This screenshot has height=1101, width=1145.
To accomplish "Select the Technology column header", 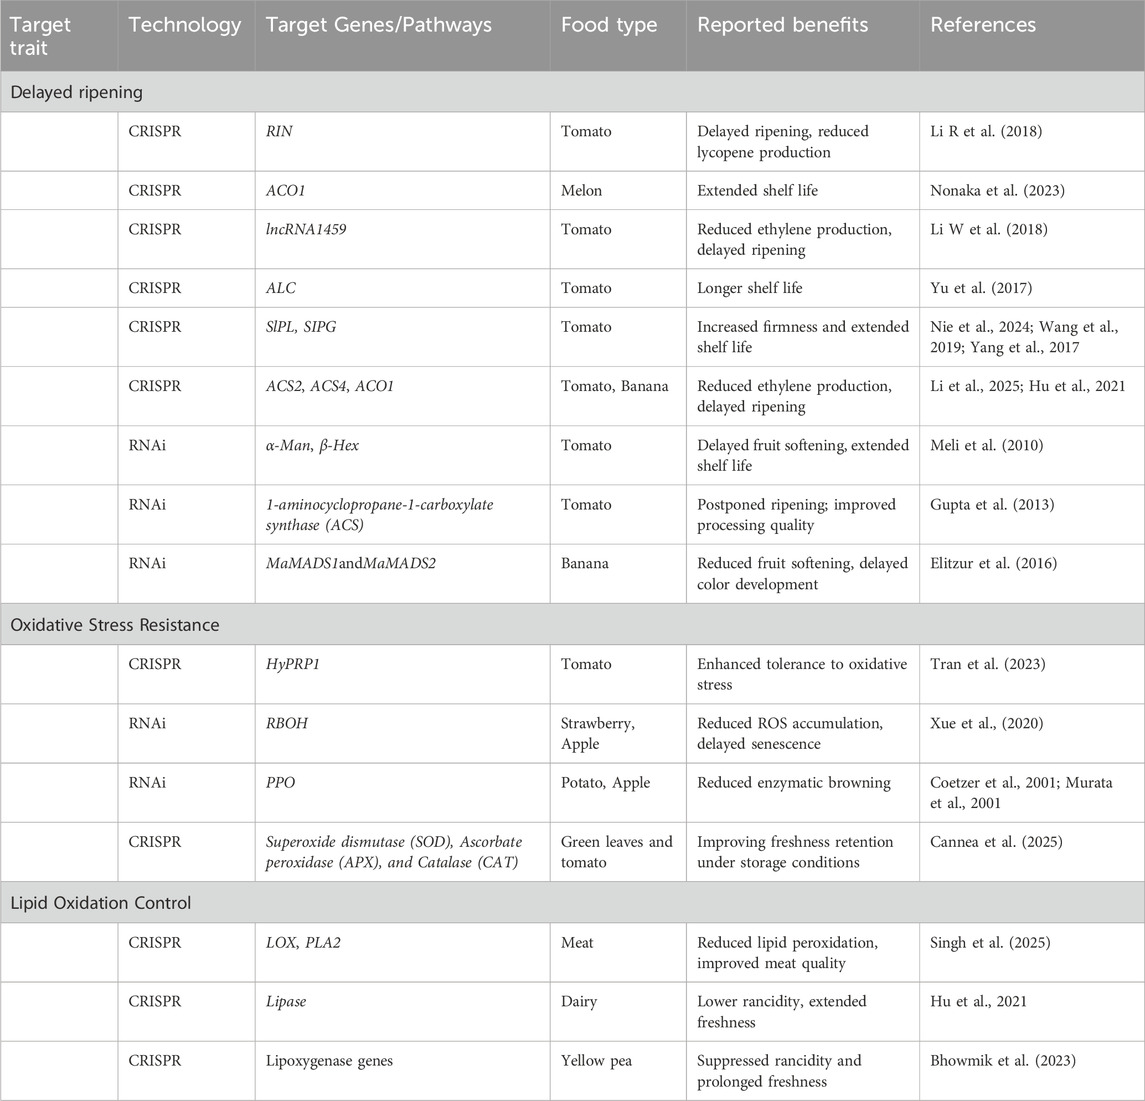I will pos(185,26).
